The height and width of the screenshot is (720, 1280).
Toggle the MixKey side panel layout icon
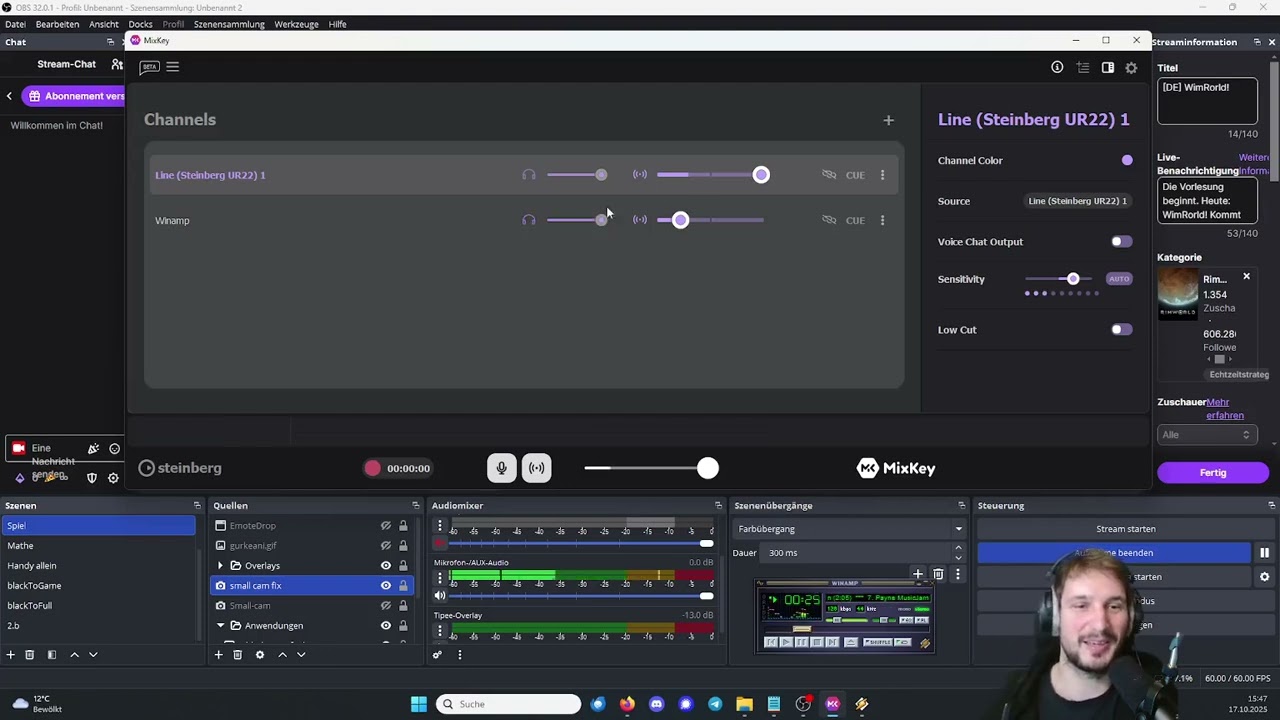pyautogui.click(x=1108, y=67)
